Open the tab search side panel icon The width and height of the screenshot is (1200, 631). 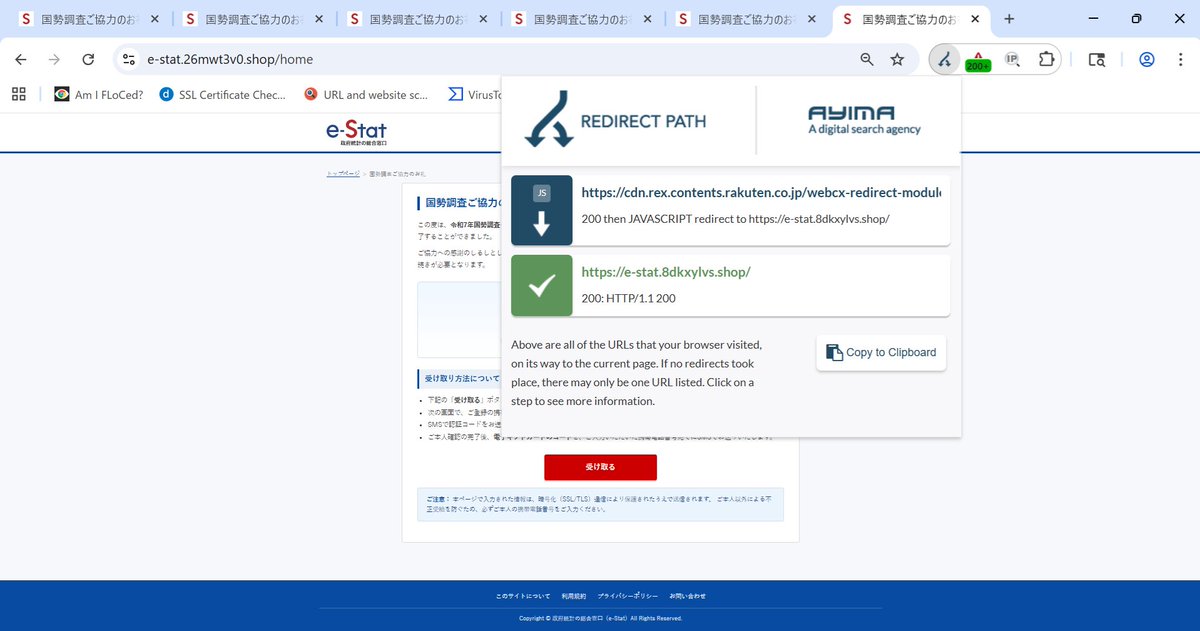(1097, 59)
